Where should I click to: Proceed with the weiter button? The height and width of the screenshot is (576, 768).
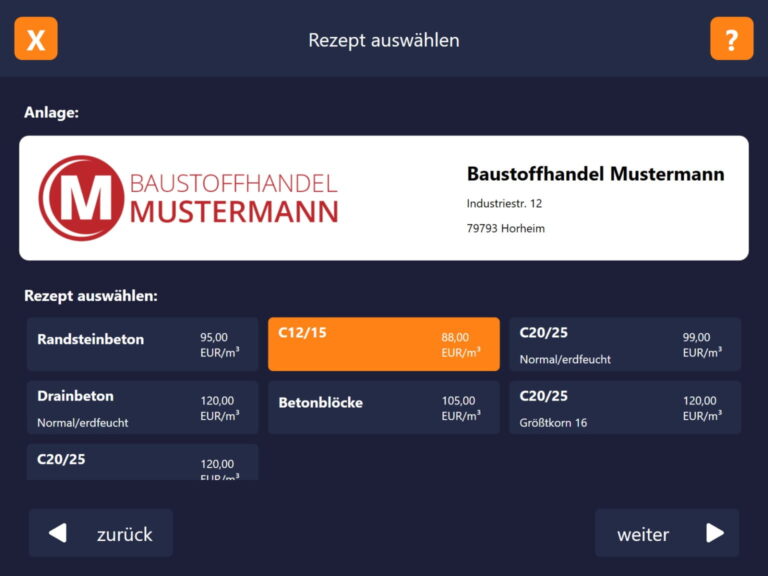(x=666, y=533)
